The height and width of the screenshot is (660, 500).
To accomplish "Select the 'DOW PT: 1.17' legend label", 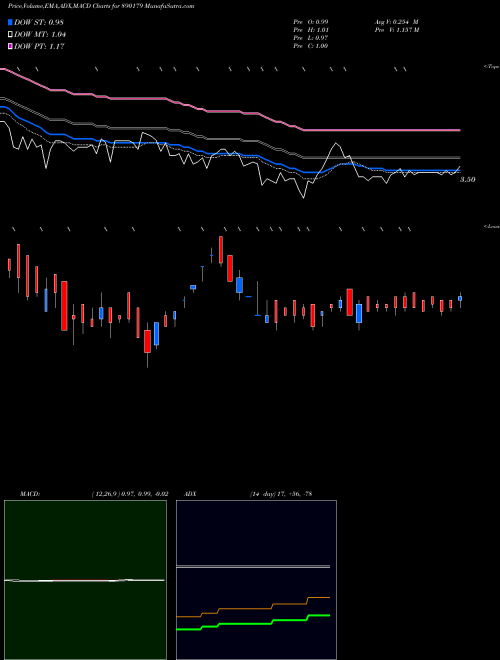I will 39,47.
